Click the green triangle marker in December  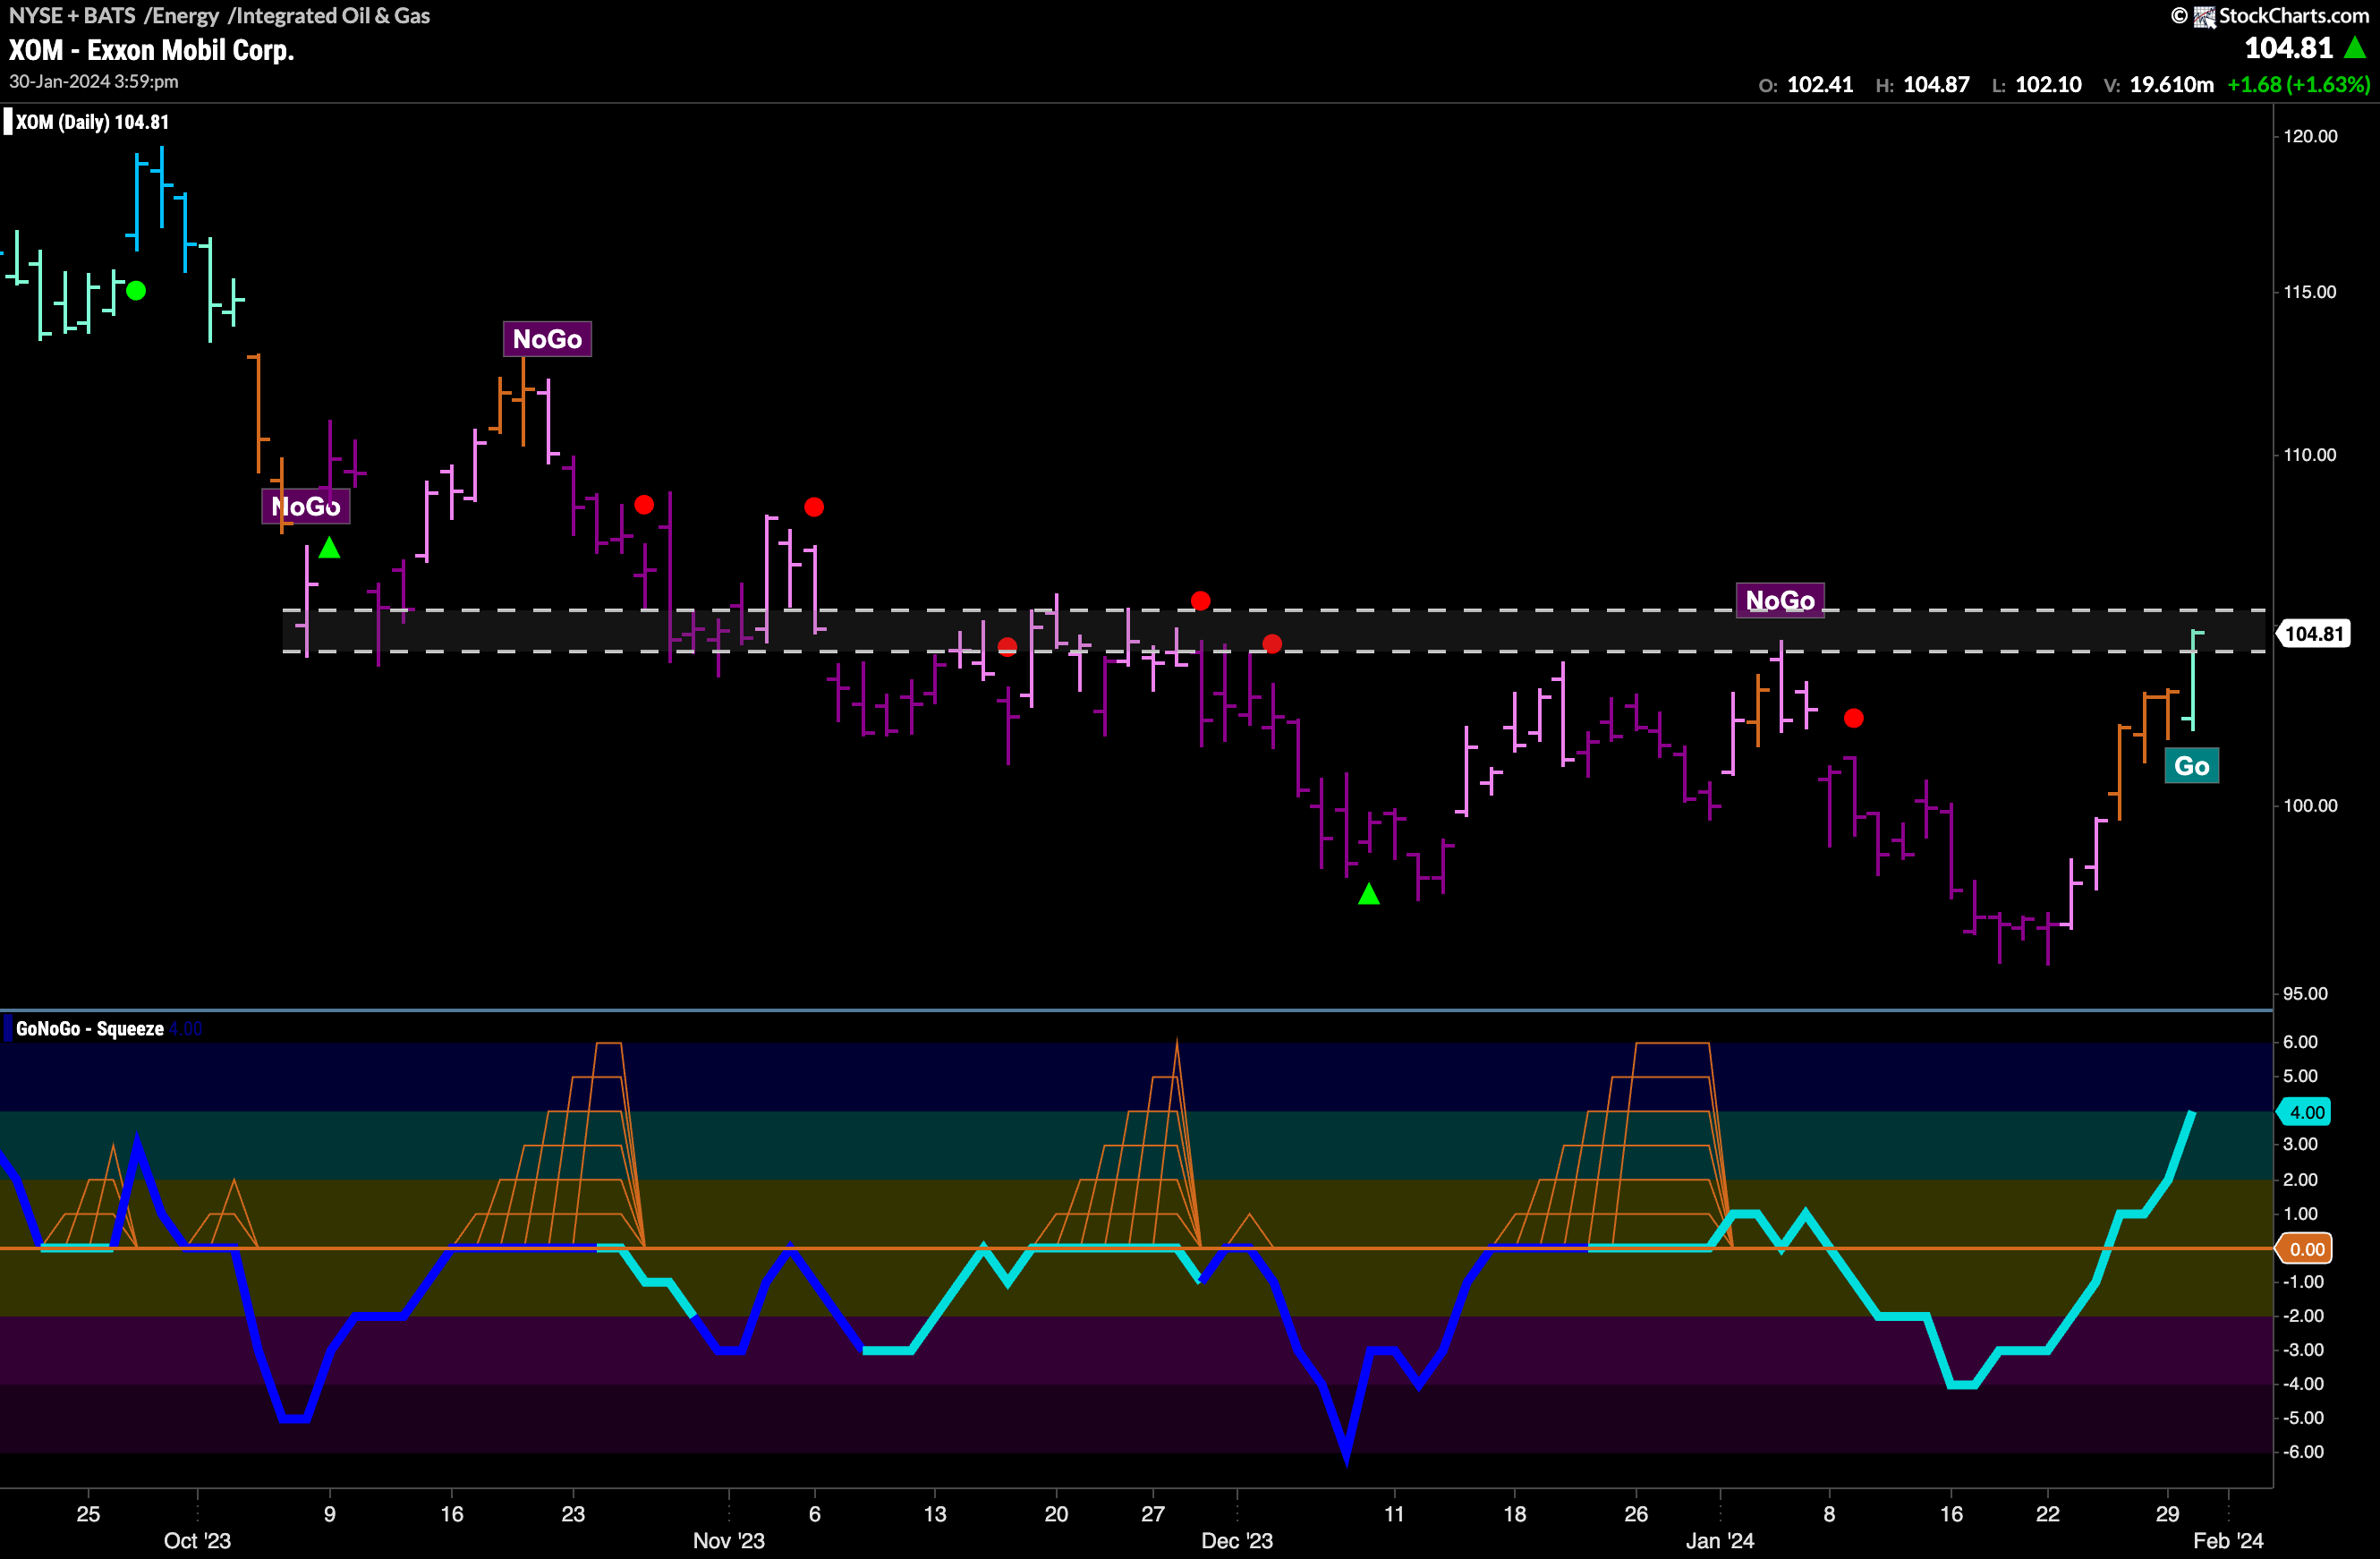[1369, 894]
